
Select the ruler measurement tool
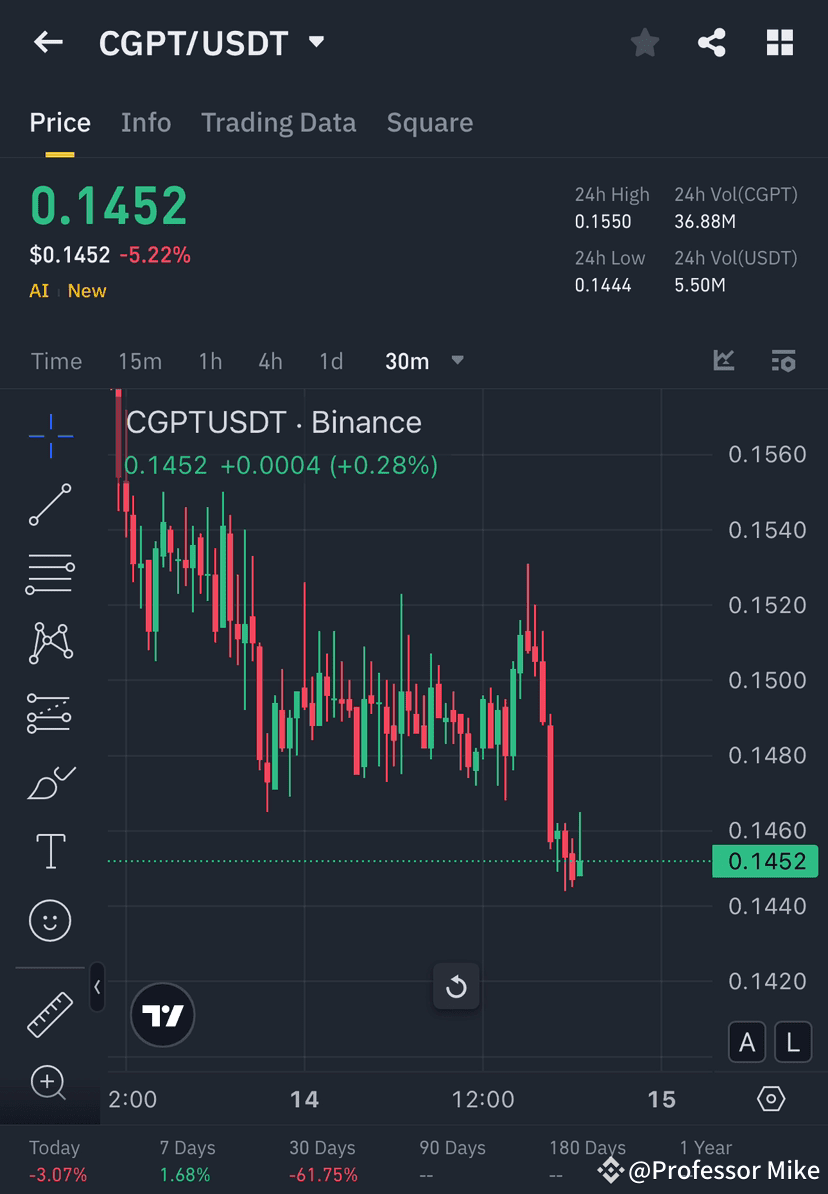coord(50,1013)
